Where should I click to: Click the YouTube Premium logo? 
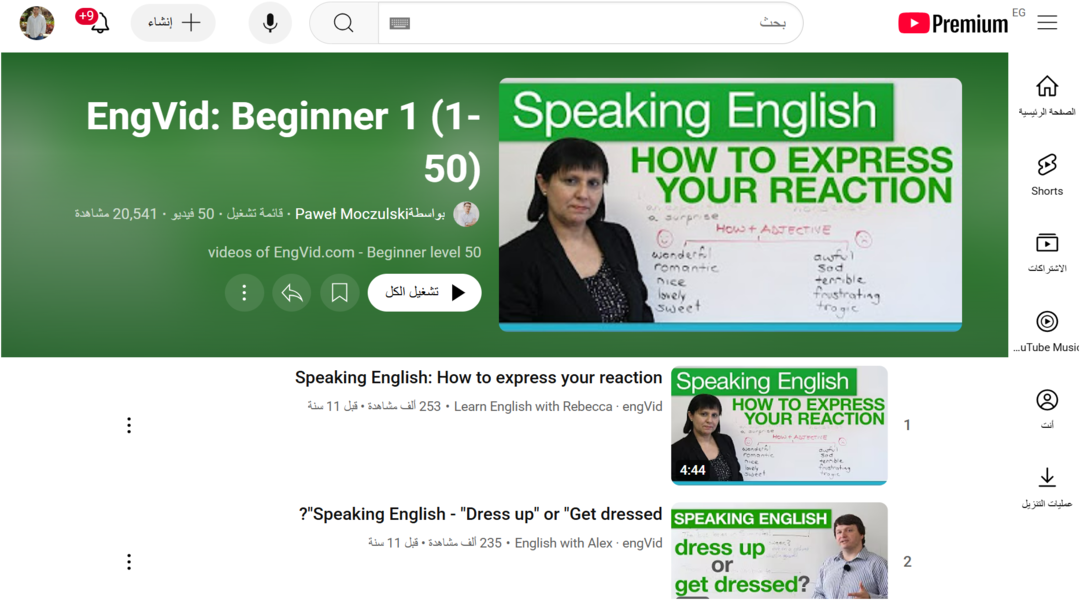[x=953, y=23]
